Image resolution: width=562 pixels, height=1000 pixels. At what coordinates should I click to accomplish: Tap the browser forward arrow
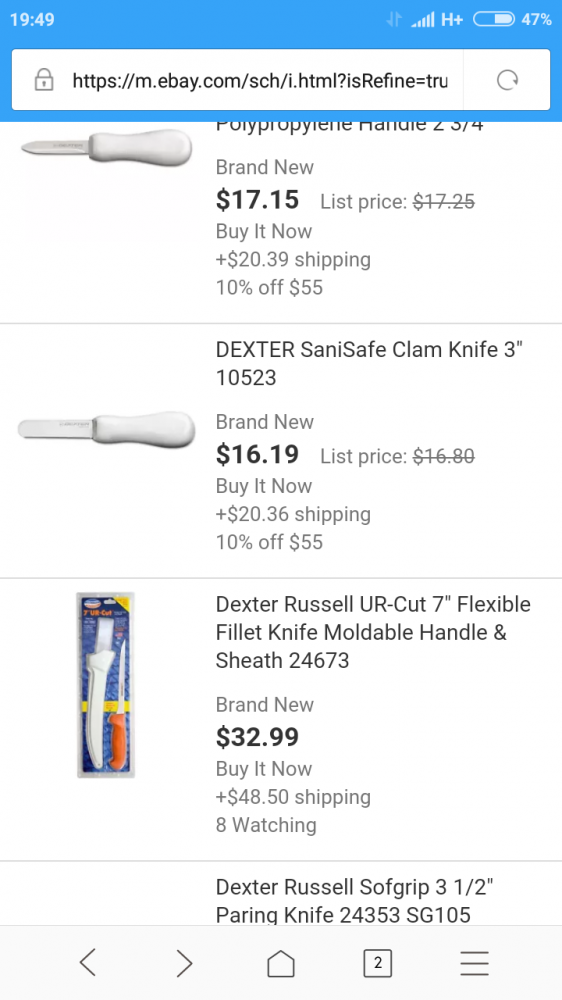184,962
